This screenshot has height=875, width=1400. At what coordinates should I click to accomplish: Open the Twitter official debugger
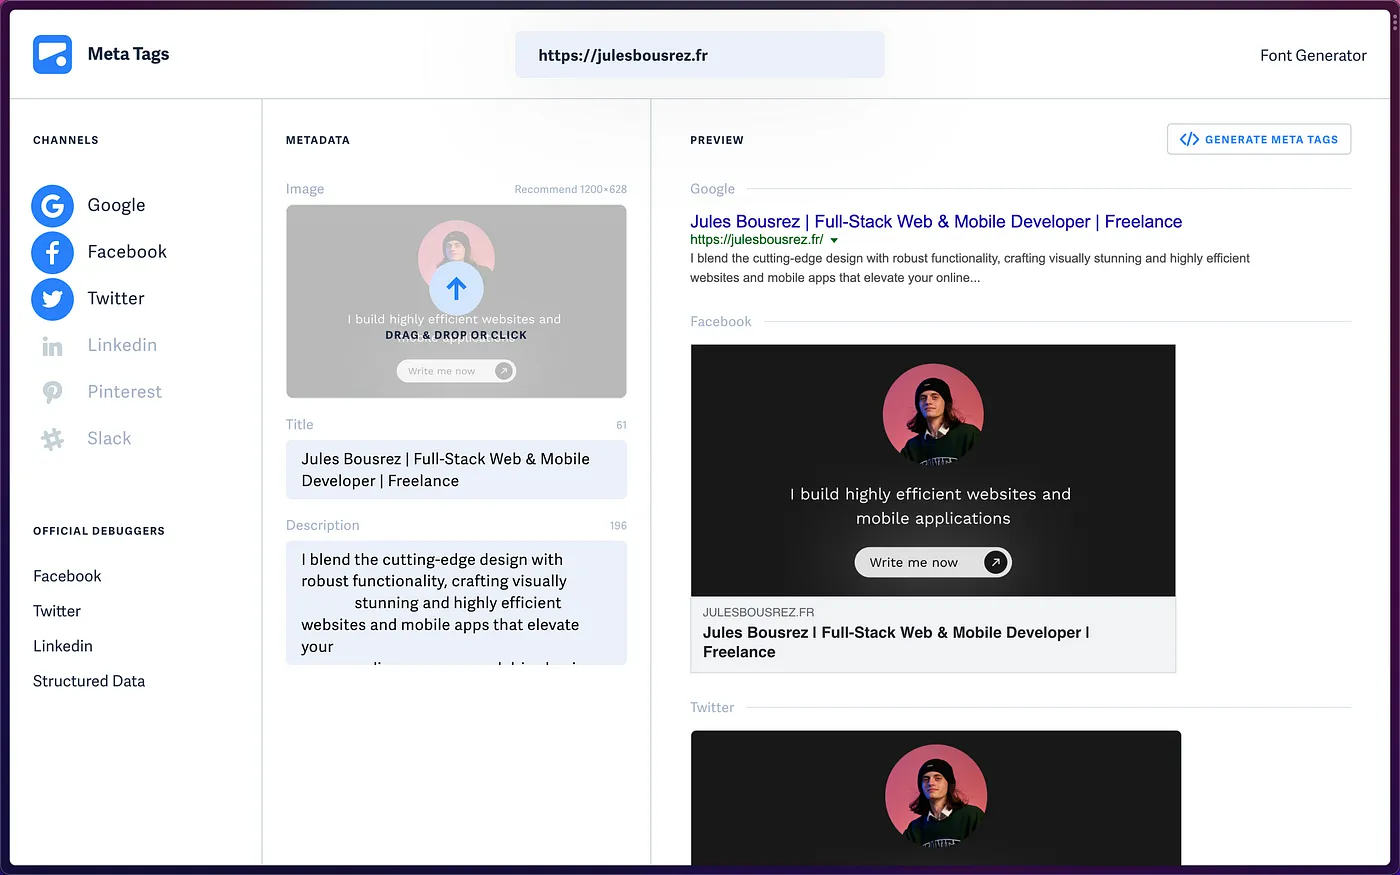tap(57, 611)
